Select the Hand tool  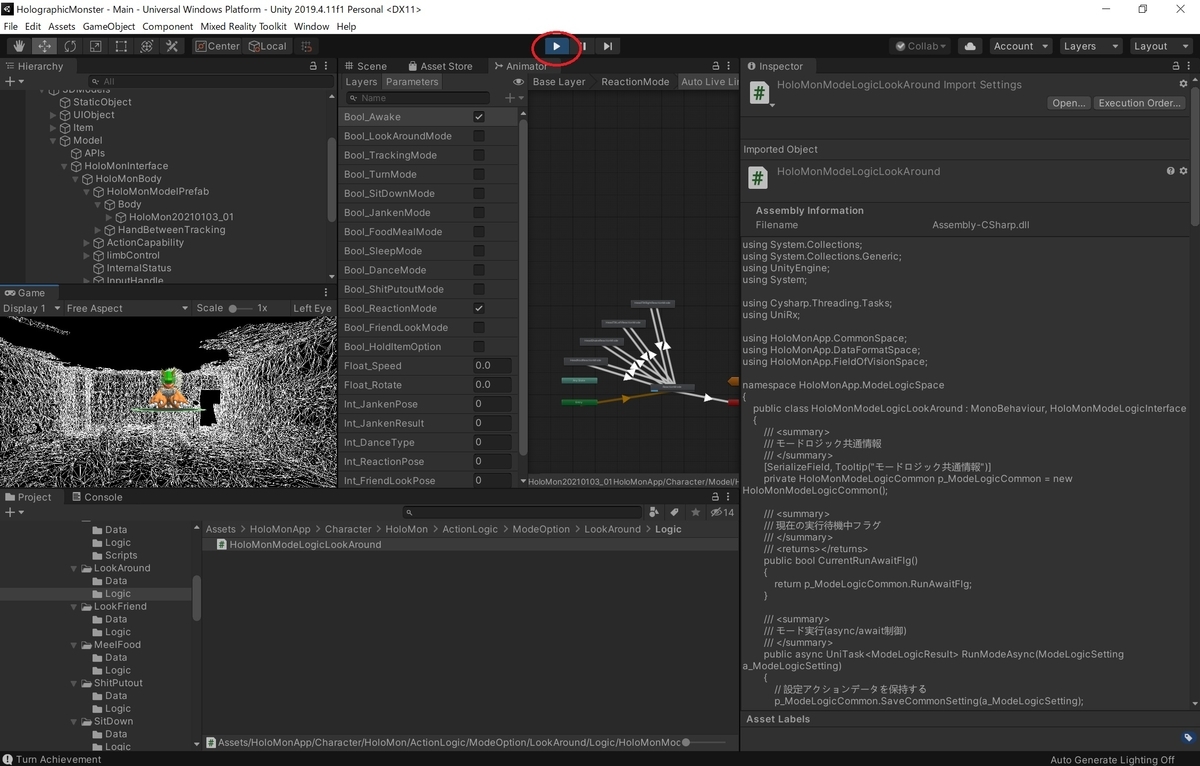[x=18, y=46]
